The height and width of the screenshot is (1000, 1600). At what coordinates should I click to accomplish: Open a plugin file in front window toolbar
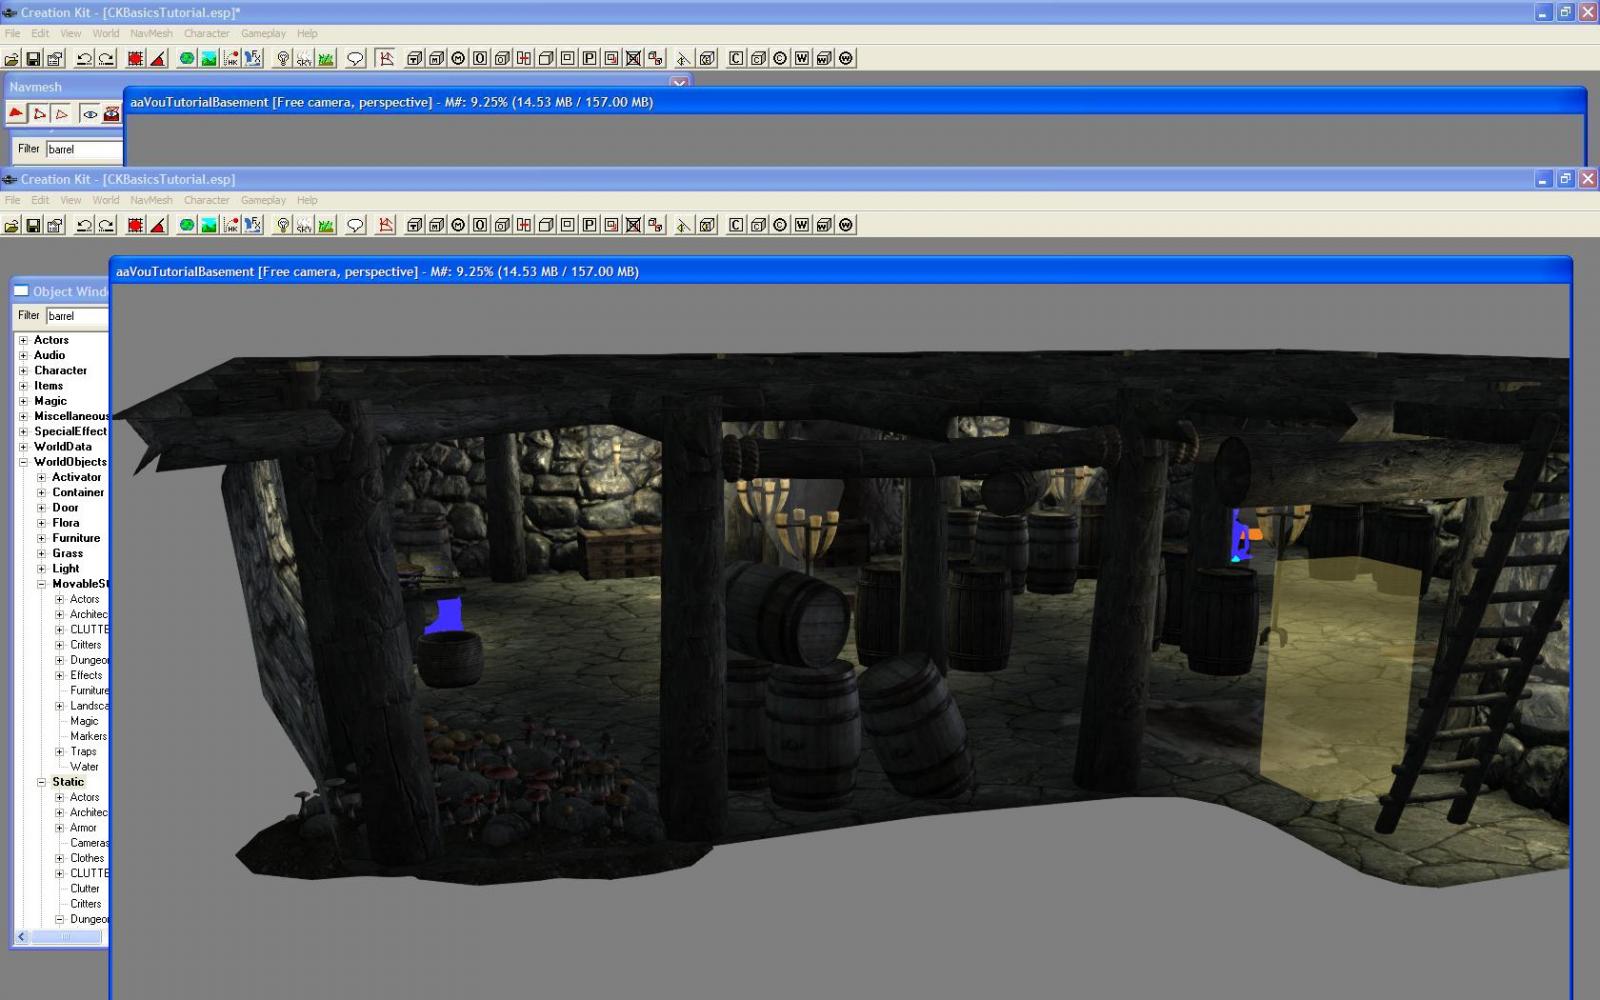click(11, 226)
